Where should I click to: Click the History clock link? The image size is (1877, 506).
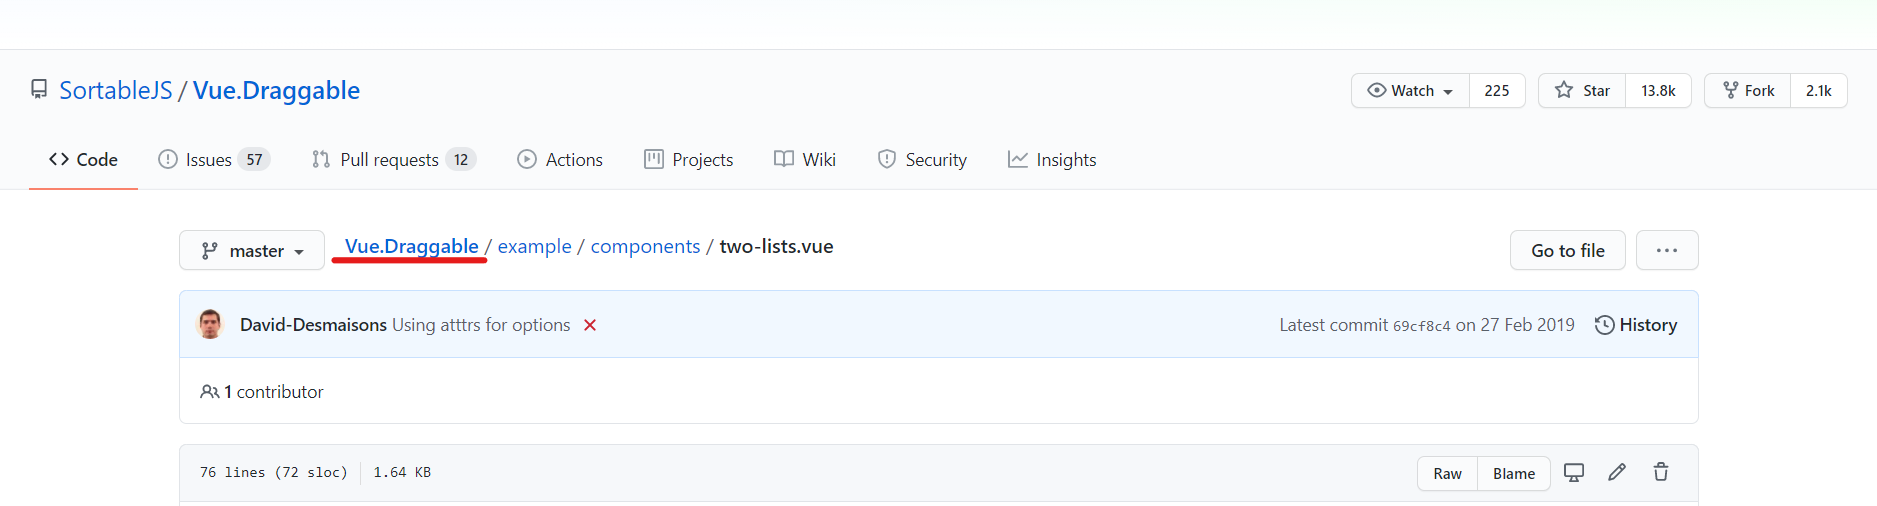click(x=1636, y=325)
